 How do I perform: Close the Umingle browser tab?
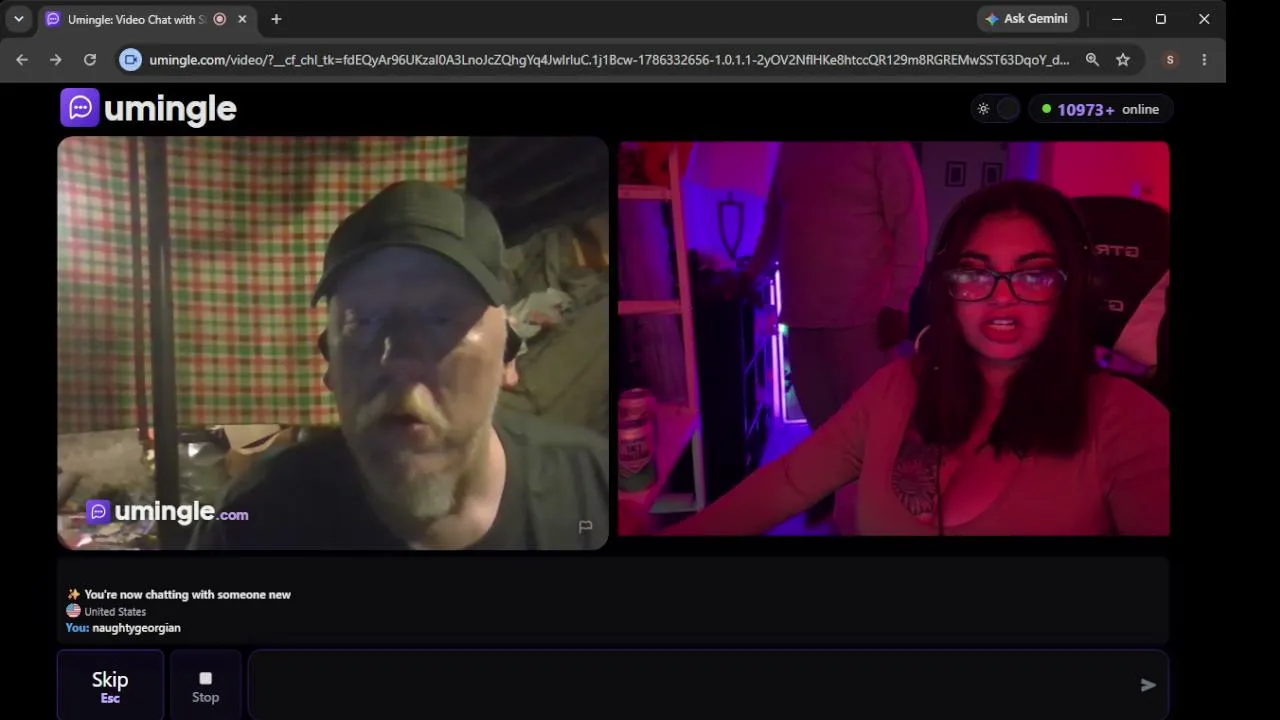pos(242,19)
